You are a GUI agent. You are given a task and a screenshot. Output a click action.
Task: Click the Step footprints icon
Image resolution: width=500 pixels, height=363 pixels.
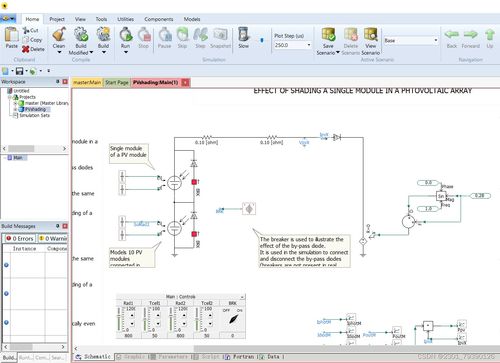pyautogui.click(x=200, y=34)
